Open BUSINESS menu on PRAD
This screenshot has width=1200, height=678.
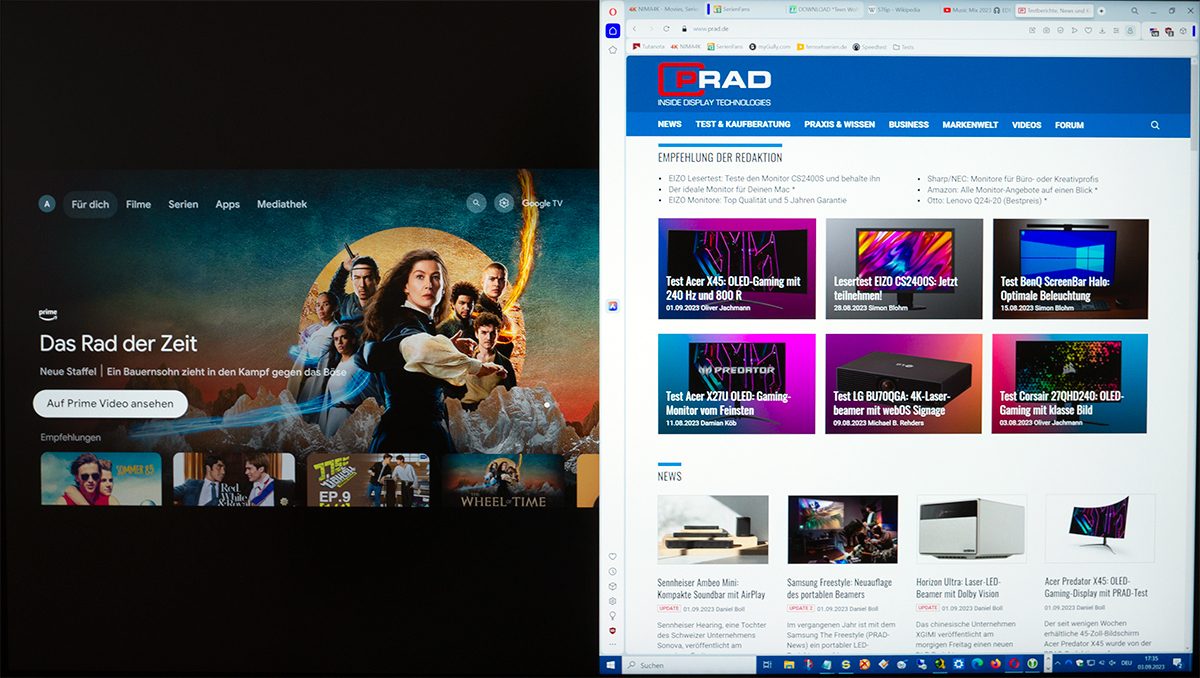click(x=908, y=125)
